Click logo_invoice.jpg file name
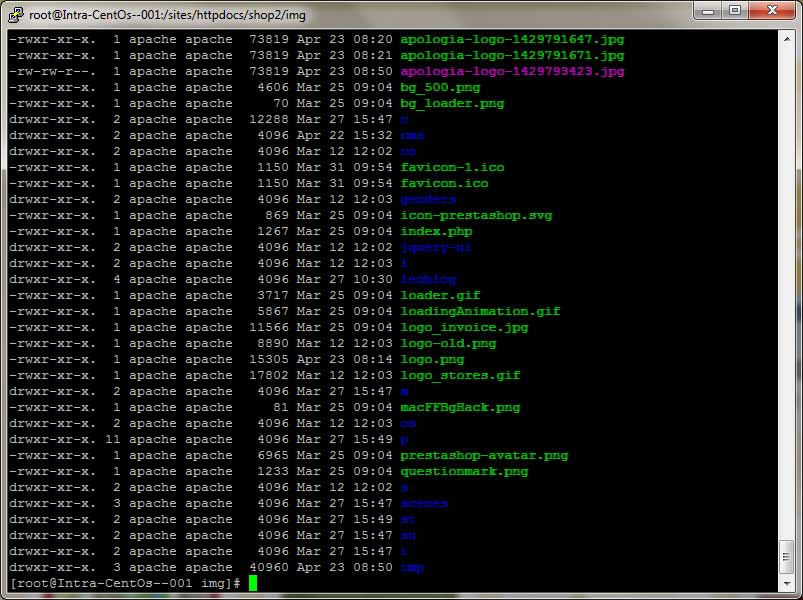803x600 pixels. click(464, 328)
